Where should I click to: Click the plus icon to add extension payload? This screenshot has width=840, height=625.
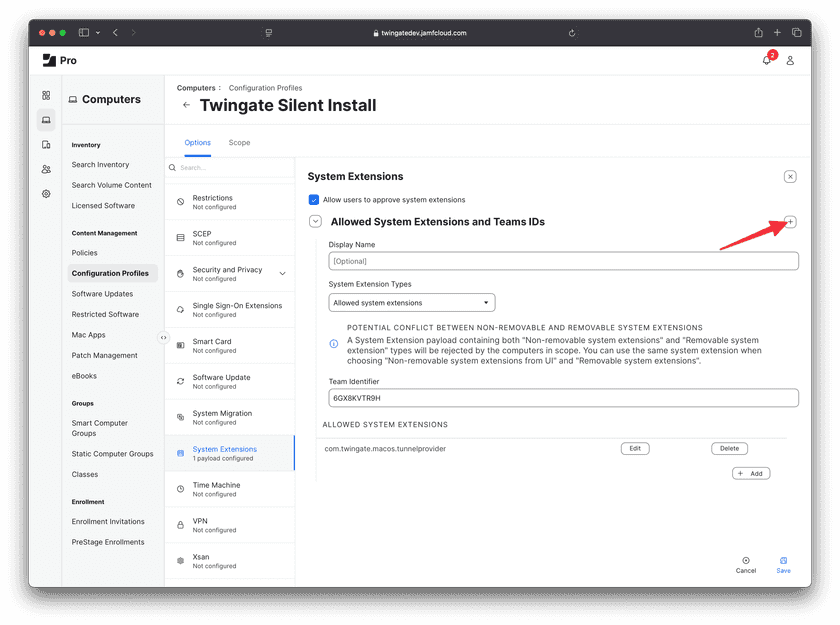(790, 222)
